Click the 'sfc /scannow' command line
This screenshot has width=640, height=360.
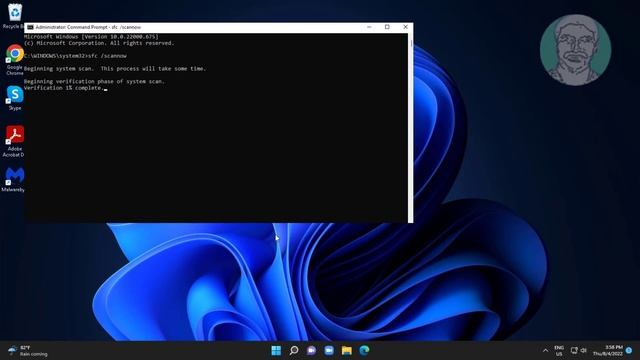75,56
